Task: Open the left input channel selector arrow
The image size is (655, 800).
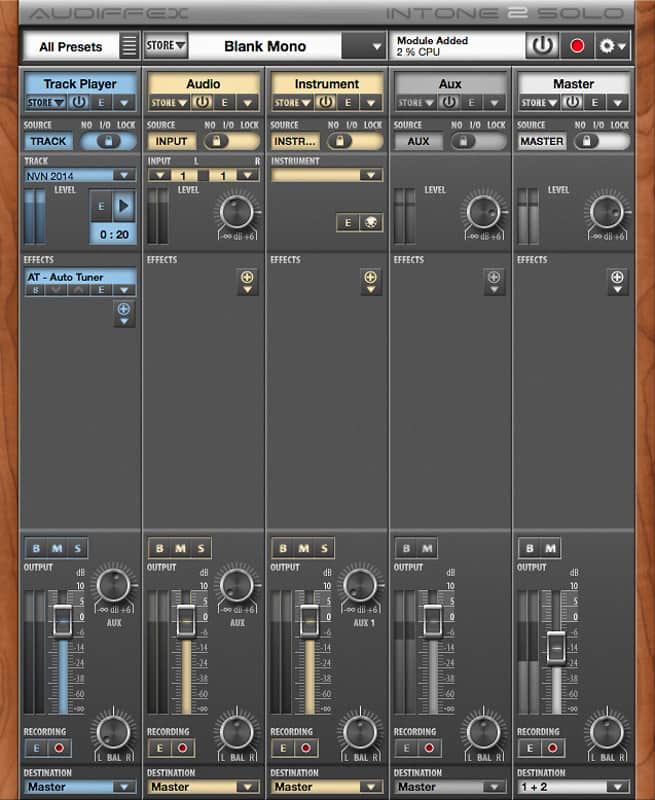Action: point(160,176)
